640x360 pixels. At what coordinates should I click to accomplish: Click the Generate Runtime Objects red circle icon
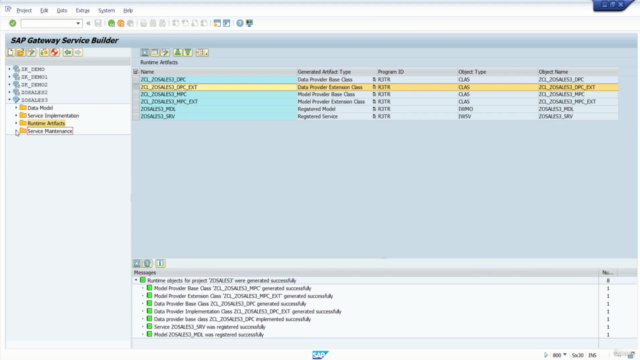(54, 52)
